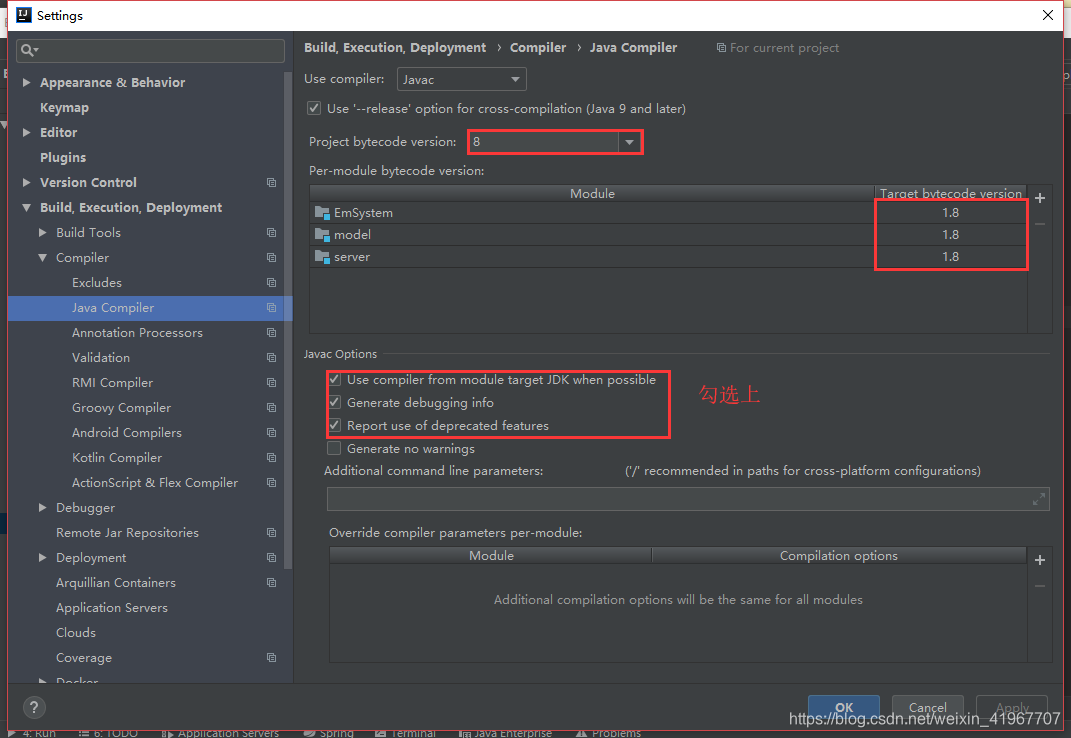Screen dimensions: 1071x738
Task: Focus the settings search field
Action: (x=150, y=51)
